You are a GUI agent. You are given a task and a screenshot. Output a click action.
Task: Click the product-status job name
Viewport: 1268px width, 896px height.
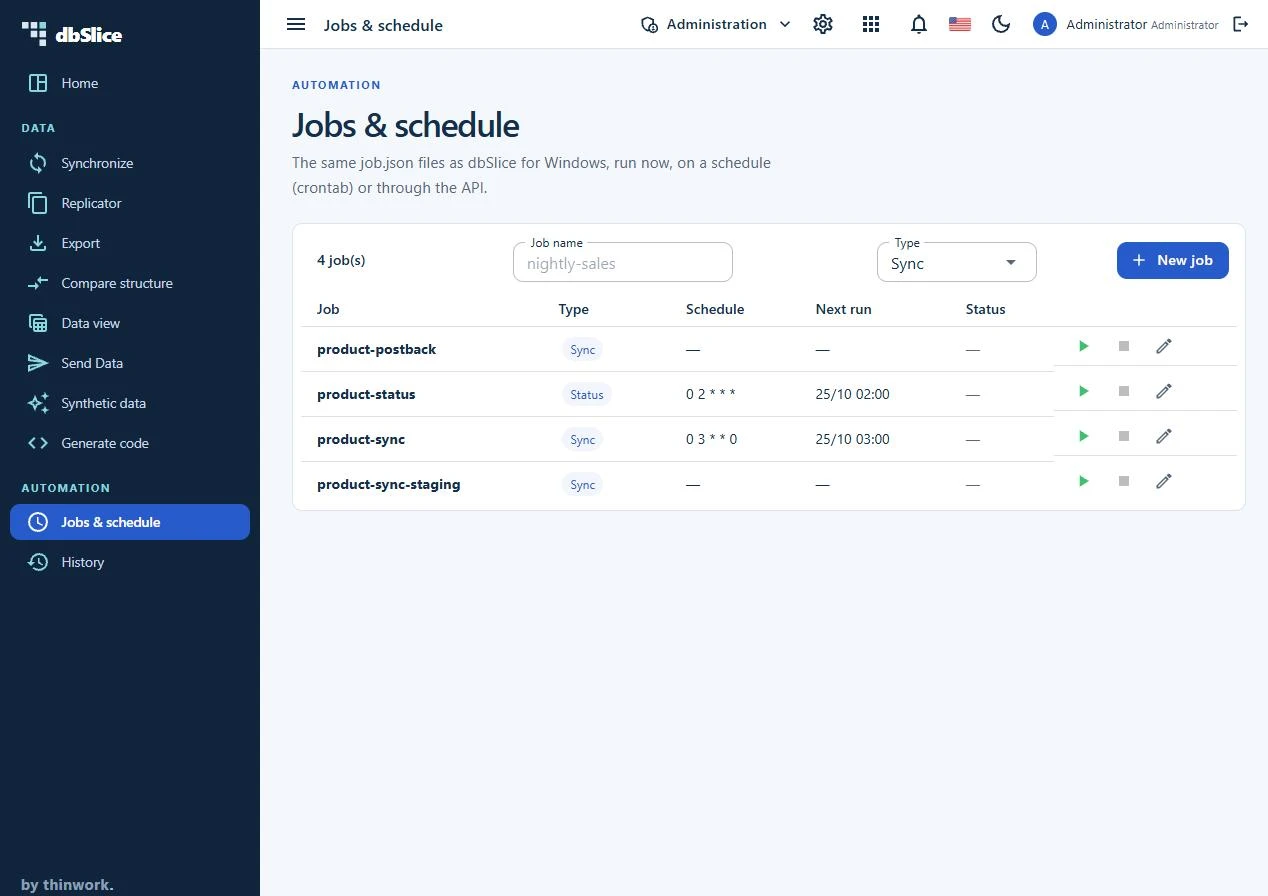pos(366,394)
